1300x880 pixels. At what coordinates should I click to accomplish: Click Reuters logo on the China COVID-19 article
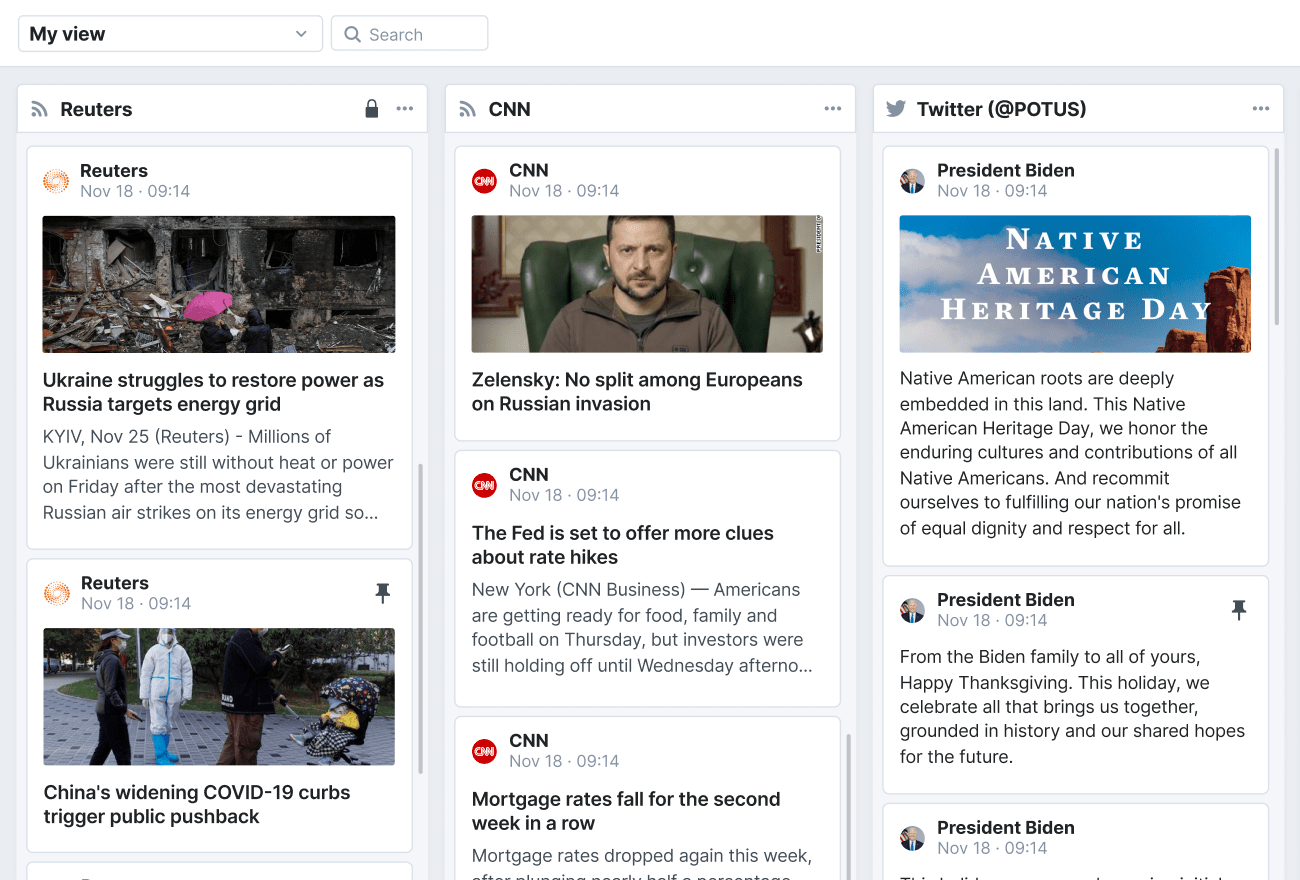56,593
